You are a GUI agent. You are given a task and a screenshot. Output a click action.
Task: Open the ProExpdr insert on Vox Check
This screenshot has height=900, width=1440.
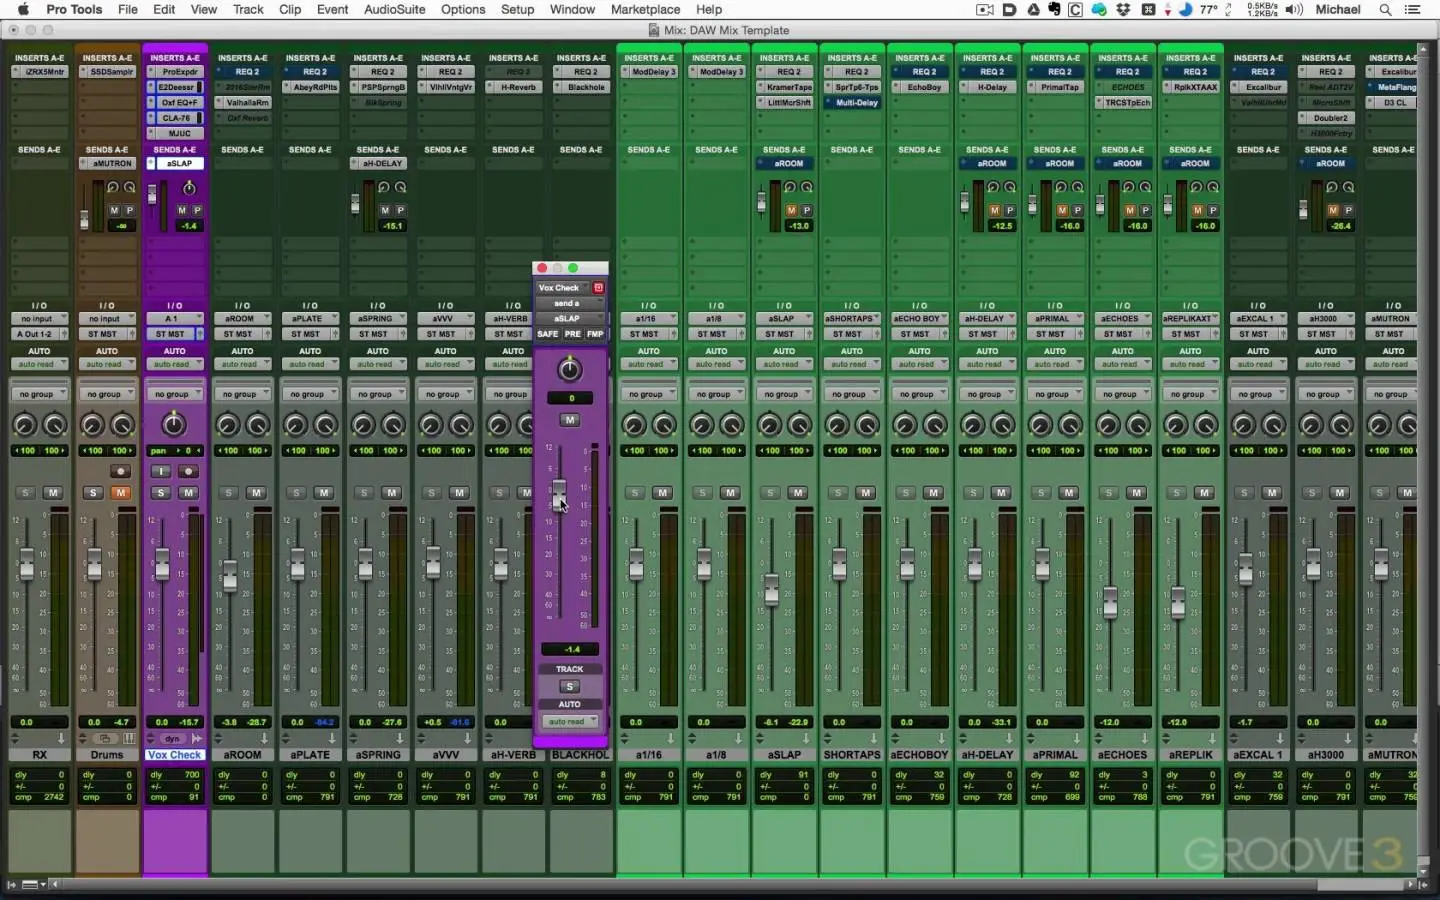[180, 72]
